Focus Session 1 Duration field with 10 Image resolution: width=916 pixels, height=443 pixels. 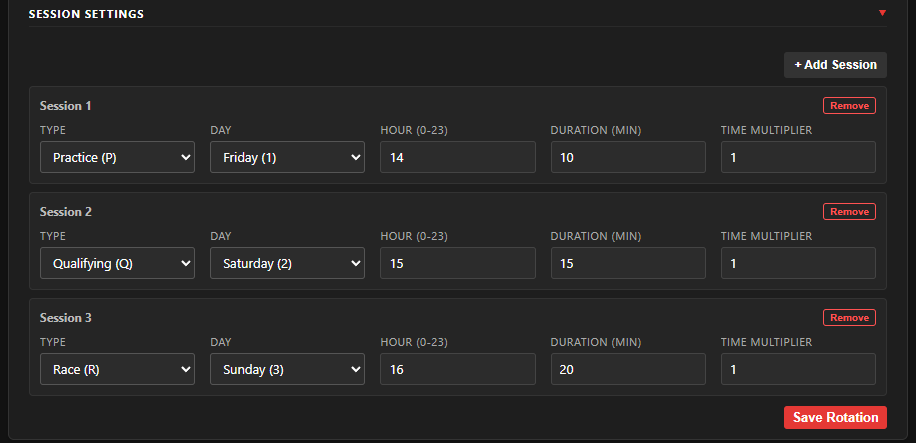(x=628, y=157)
